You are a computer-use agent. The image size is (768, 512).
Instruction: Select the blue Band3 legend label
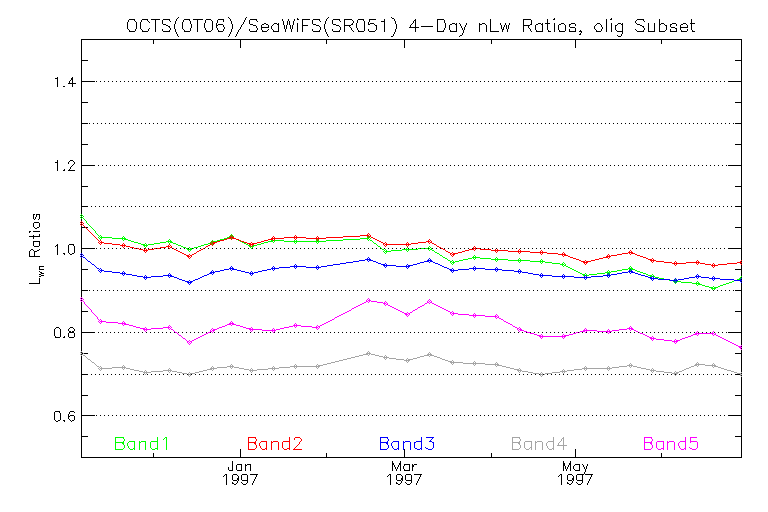(x=407, y=444)
